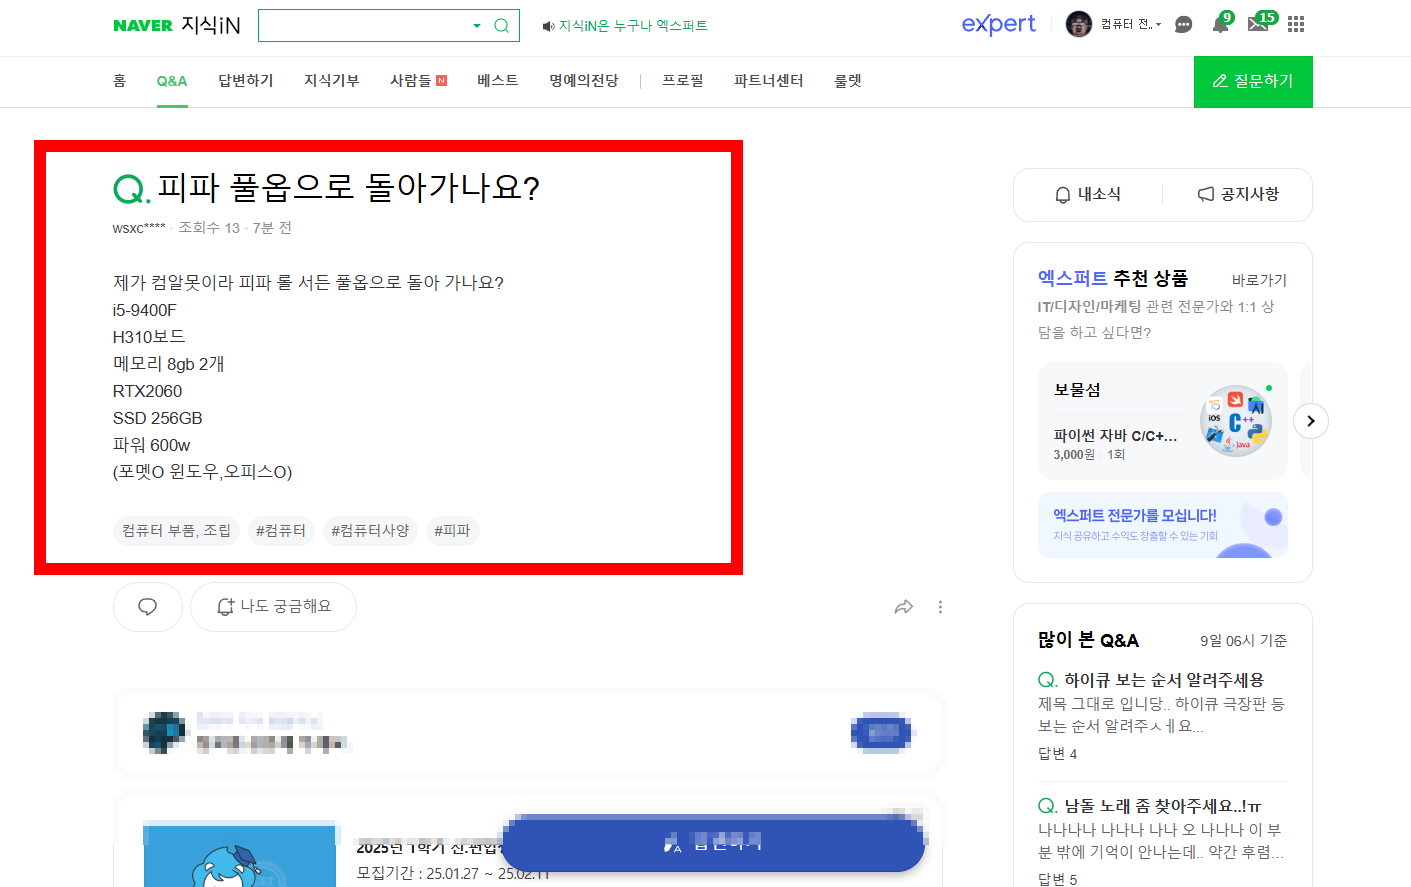1411x887 pixels.
Task: Click the 보물섬 programming icons thumbnail
Action: pyautogui.click(x=1236, y=421)
